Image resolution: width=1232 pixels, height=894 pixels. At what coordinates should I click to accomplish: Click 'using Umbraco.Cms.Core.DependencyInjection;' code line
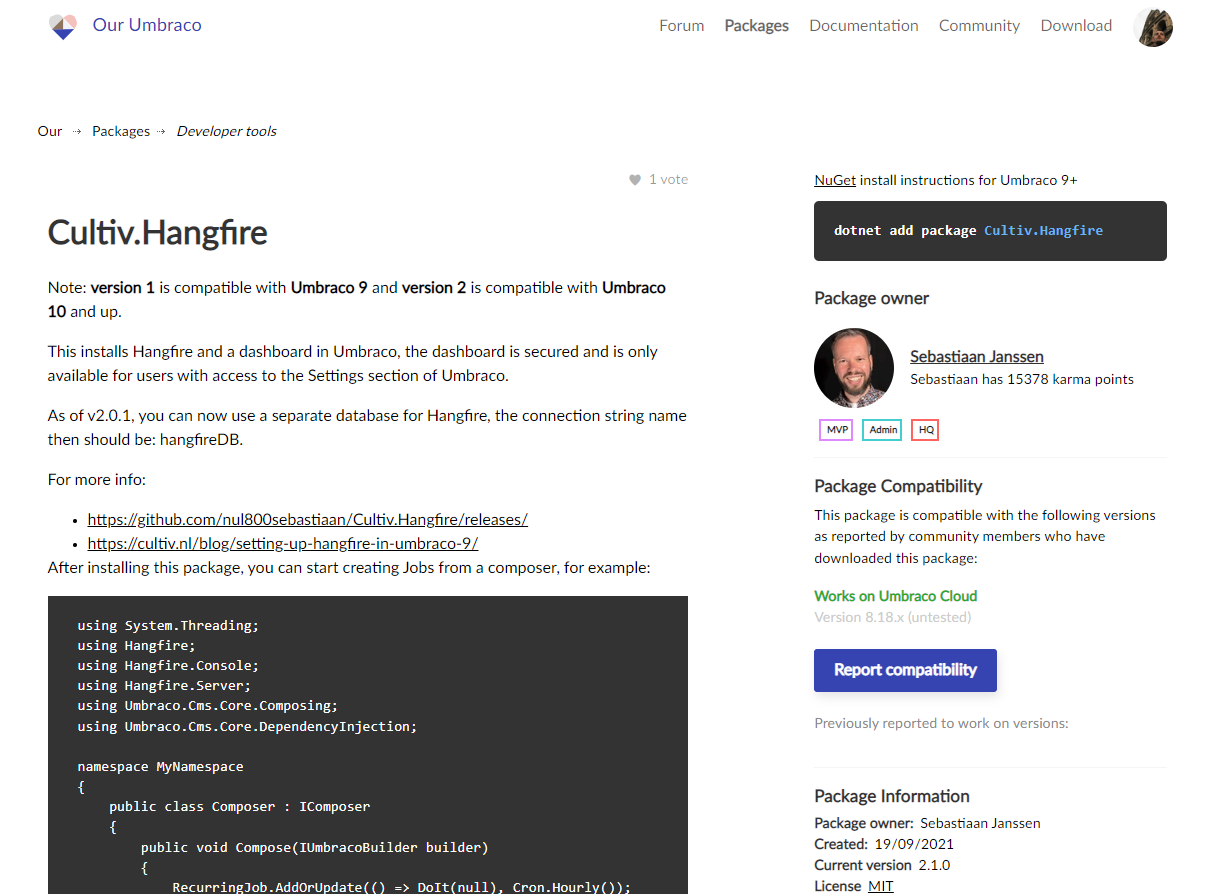point(247,726)
